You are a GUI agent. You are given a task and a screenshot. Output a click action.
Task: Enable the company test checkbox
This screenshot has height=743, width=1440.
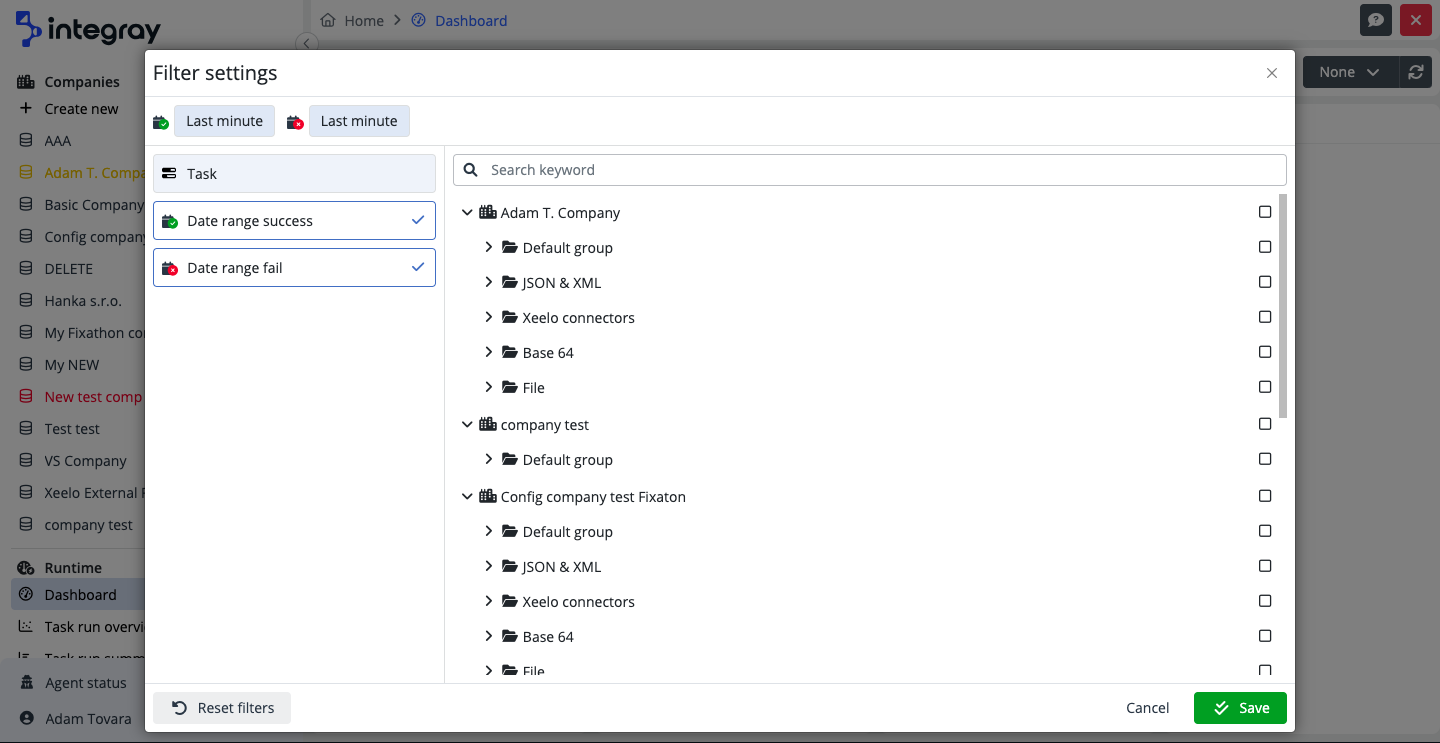coord(1265,424)
